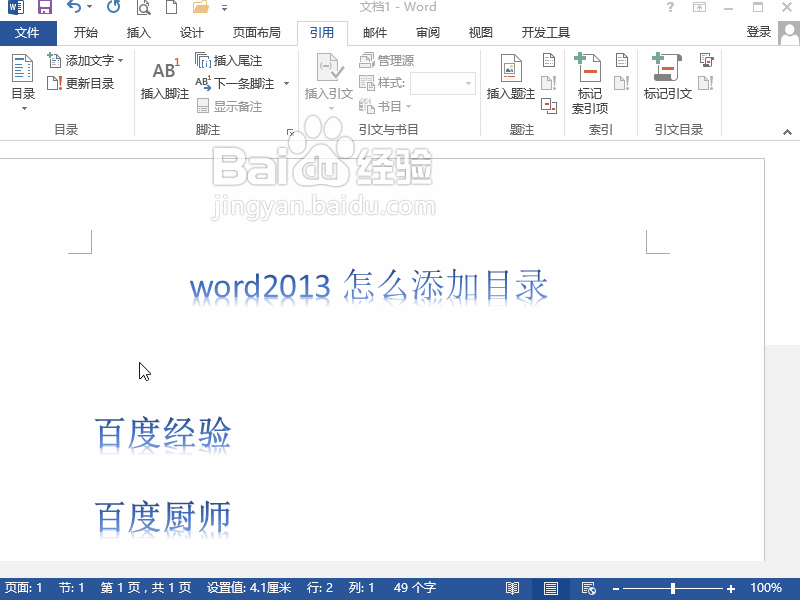This screenshot has height=600, width=800.
Task: Expand the undo history dropdown arrow
Action: pyautogui.click(x=89, y=7)
